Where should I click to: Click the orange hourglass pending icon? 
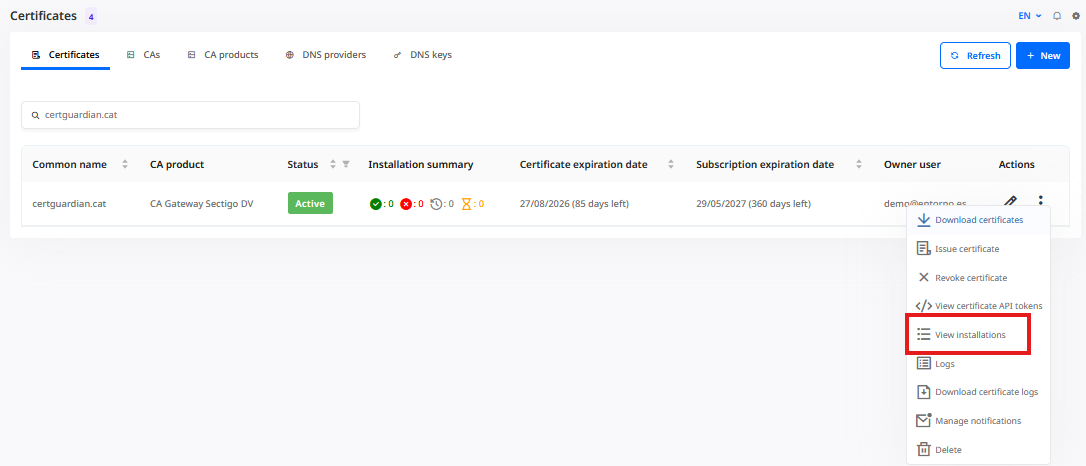466,204
